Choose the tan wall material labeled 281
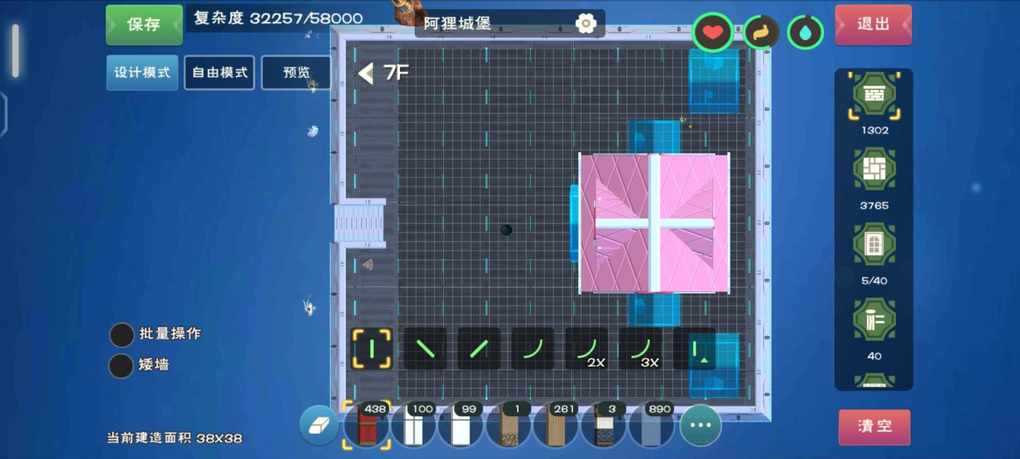 click(x=556, y=426)
